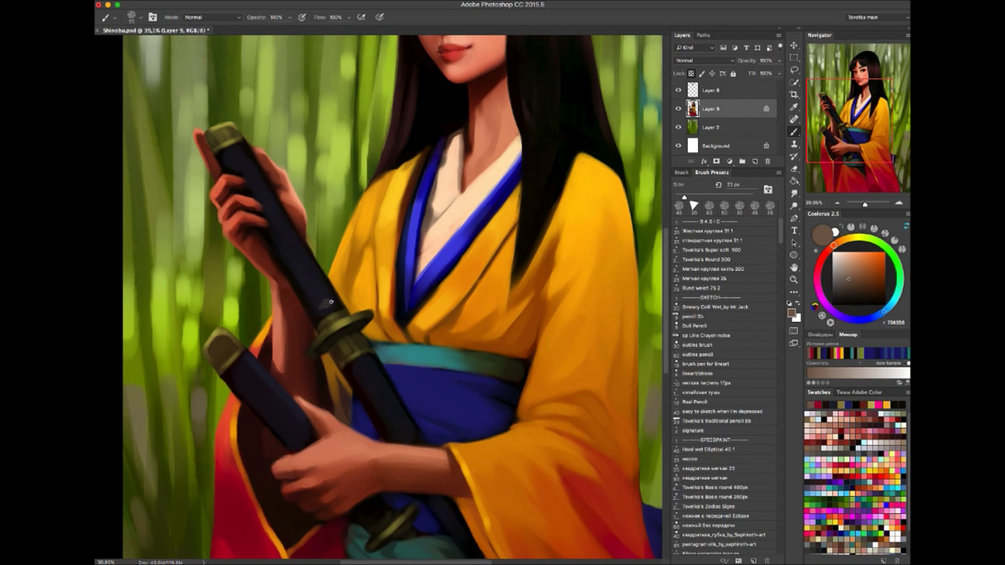The height and width of the screenshot is (565, 1005).
Task: Toggle lock image pixels brush icon
Action: [x=702, y=74]
